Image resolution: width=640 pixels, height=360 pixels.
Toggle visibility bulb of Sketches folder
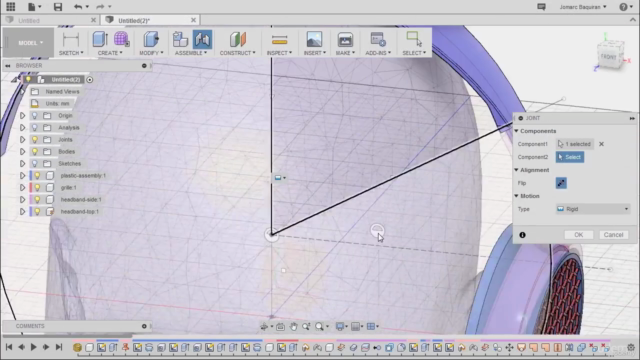click(35, 163)
